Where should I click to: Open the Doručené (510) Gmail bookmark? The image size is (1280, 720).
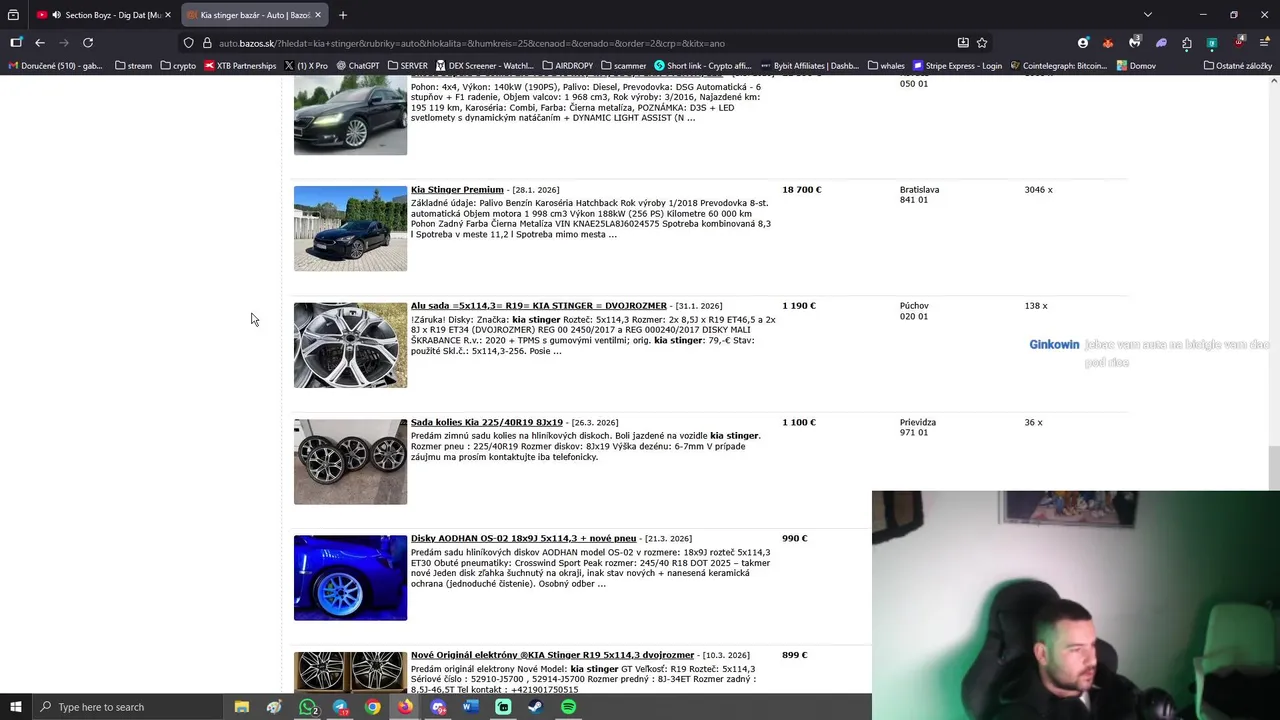55,66
